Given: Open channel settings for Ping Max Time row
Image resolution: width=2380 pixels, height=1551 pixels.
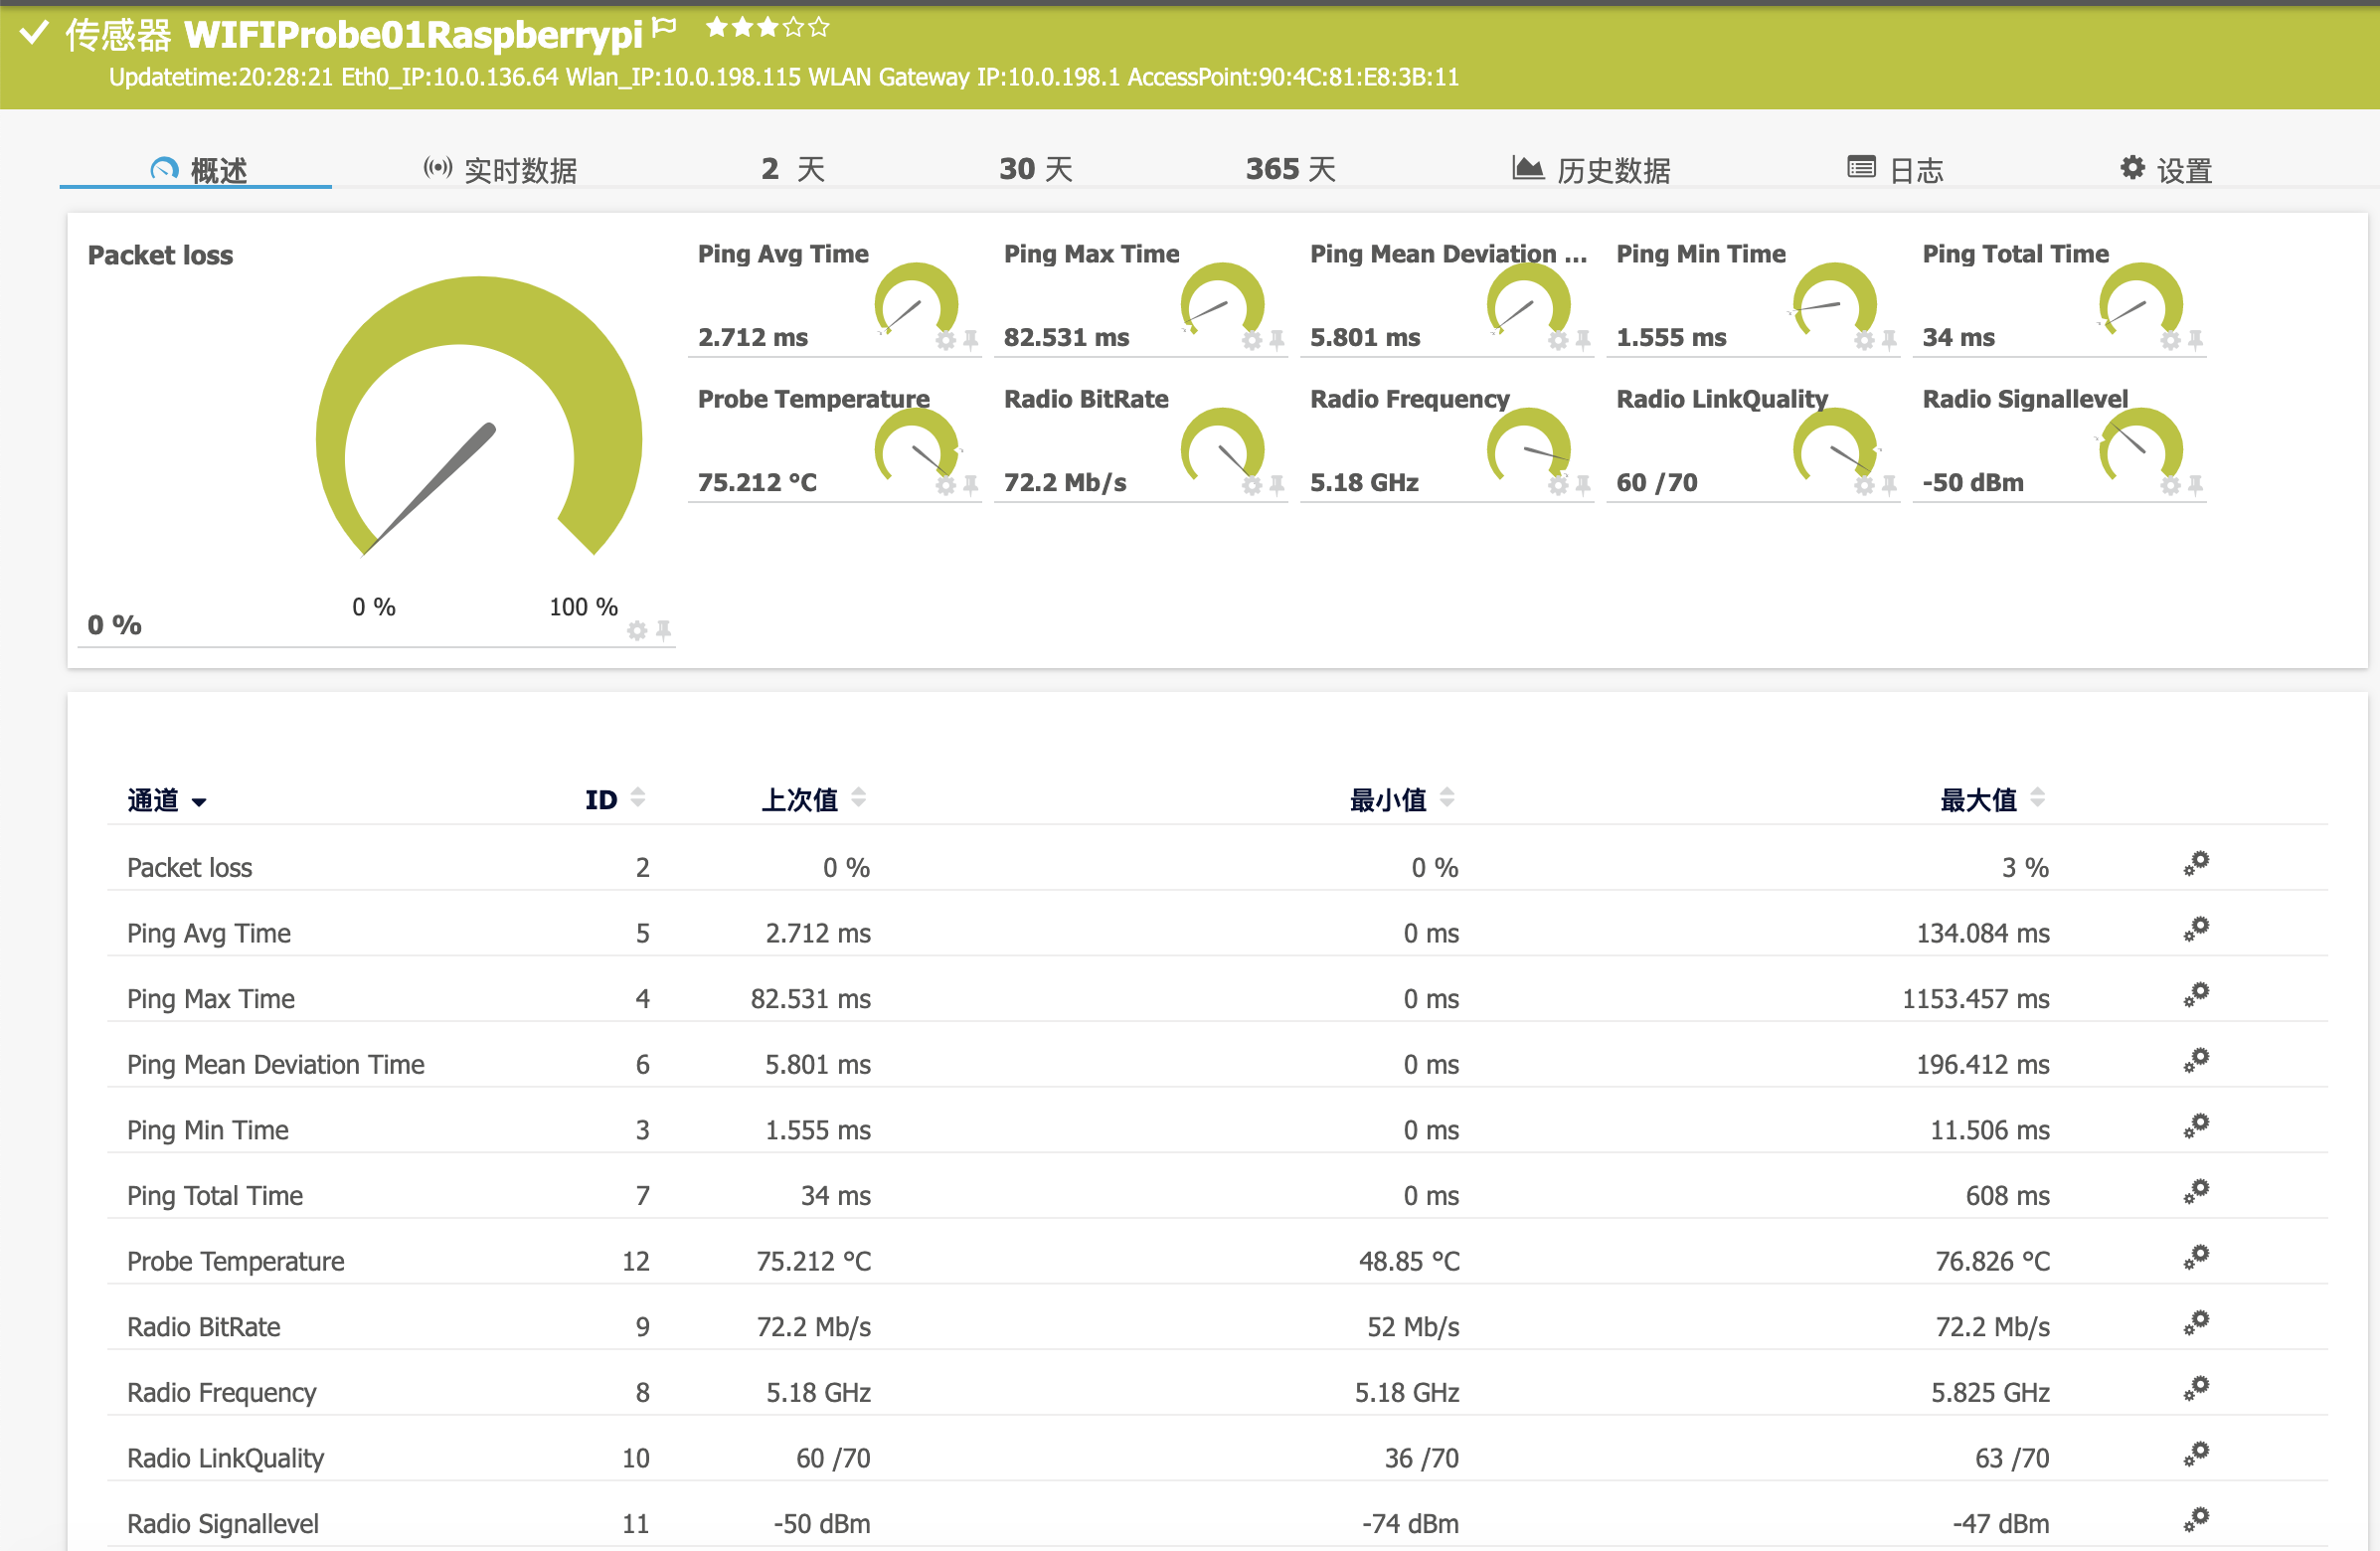Looking at the screenshot, I should (2196, 995).
